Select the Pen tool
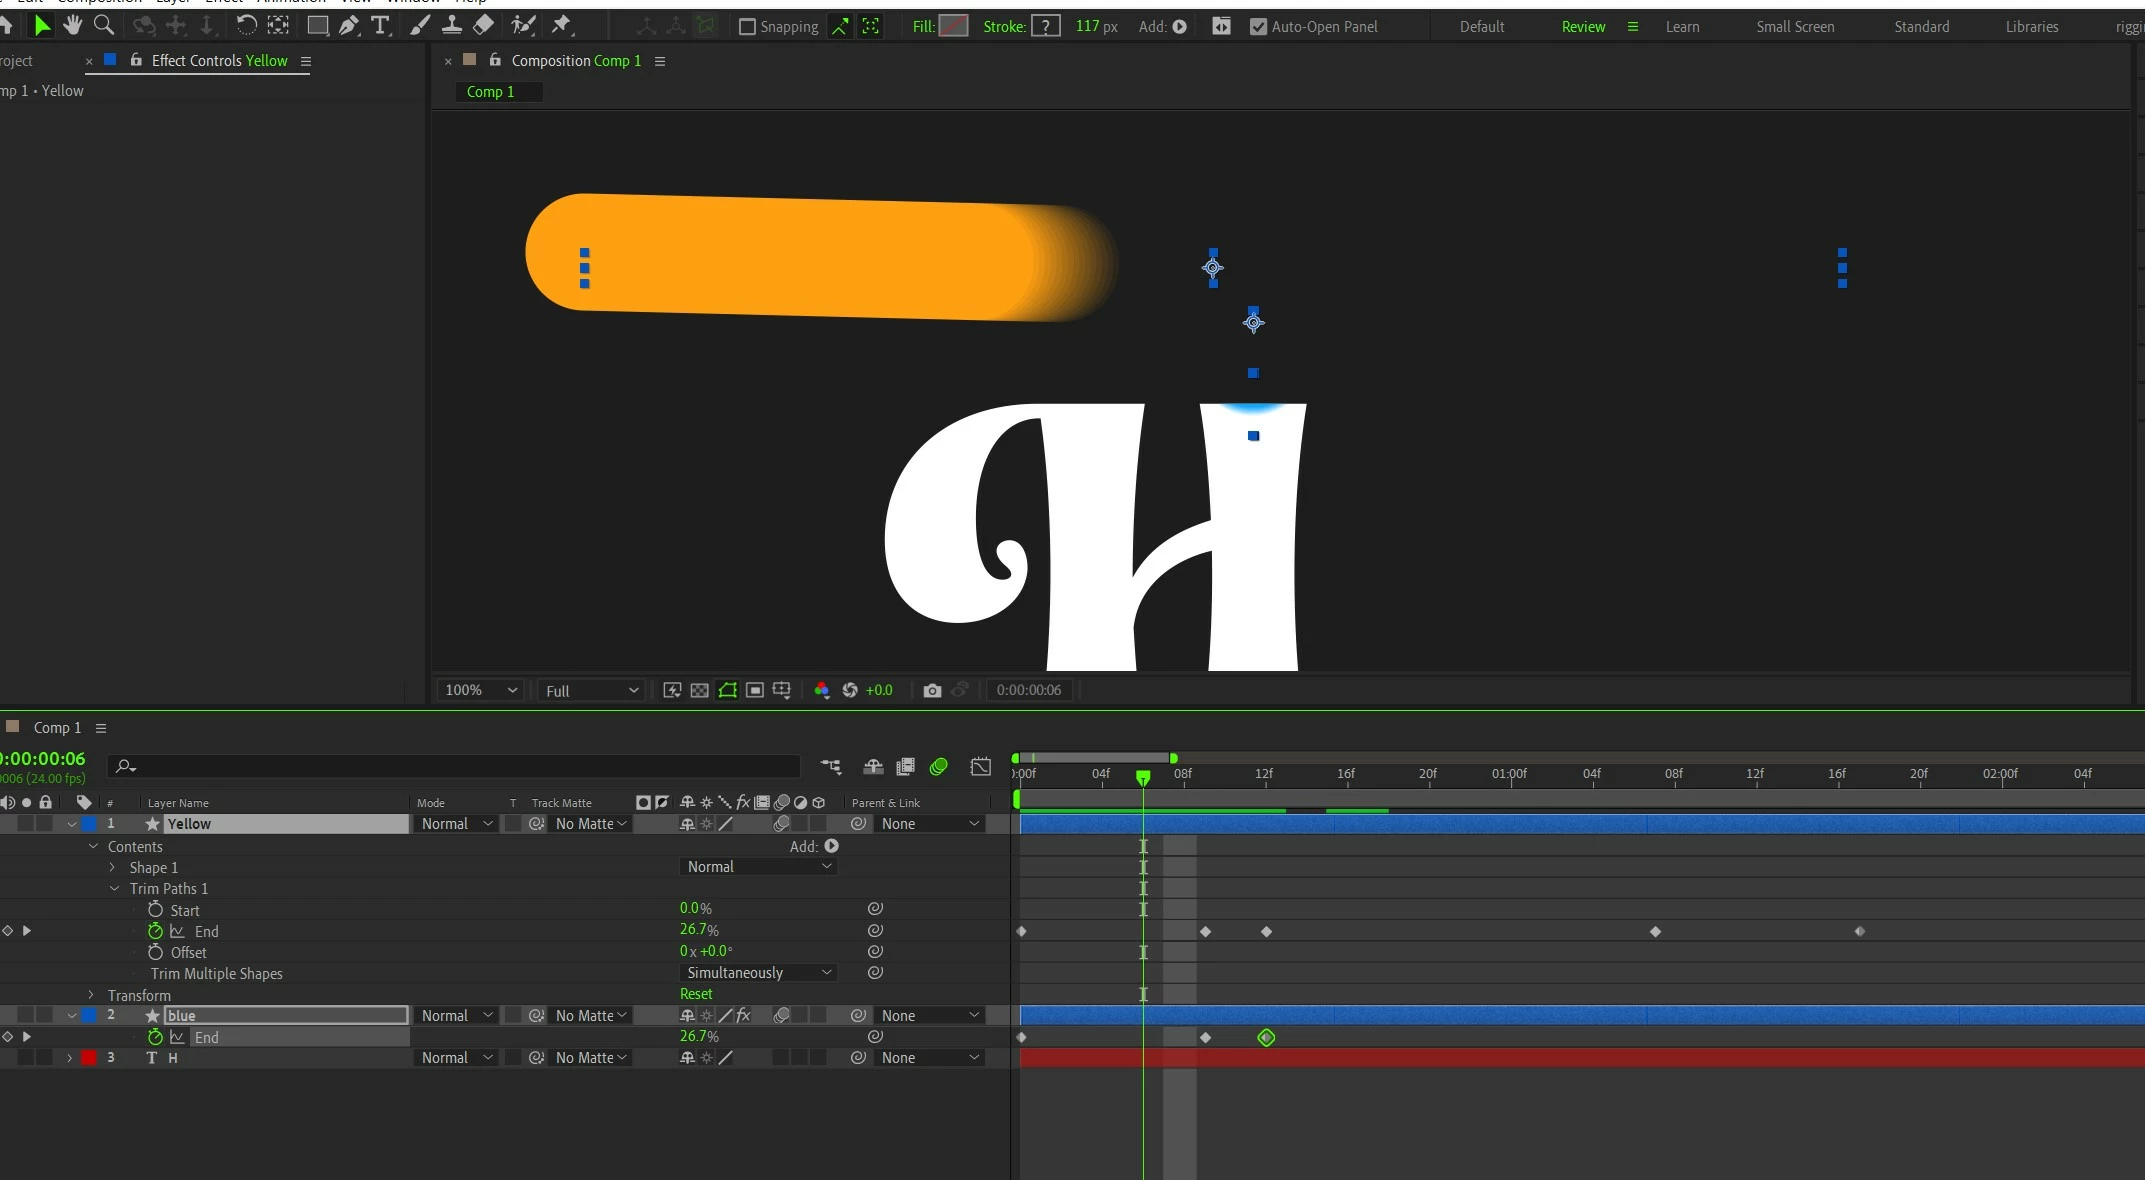The height and width of the screenshot is (1180, 2145). 348,26
